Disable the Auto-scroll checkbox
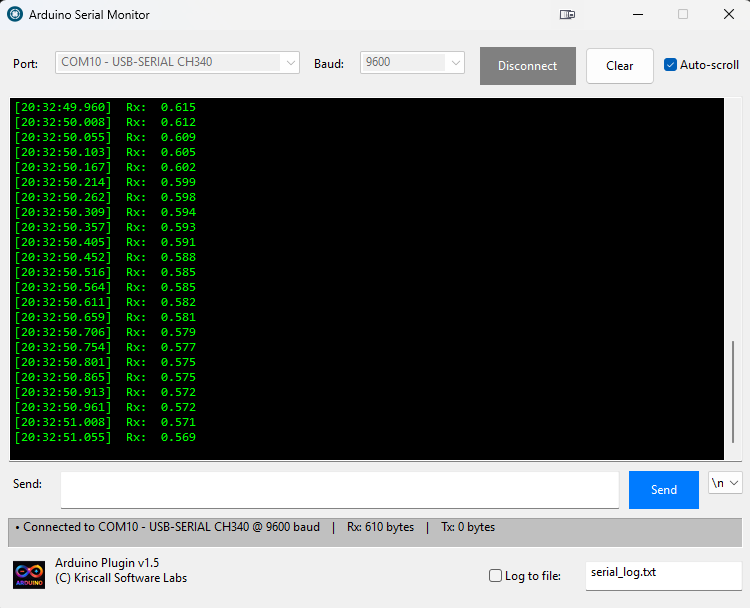The image size is (750, 608). [x=671, y=65]
